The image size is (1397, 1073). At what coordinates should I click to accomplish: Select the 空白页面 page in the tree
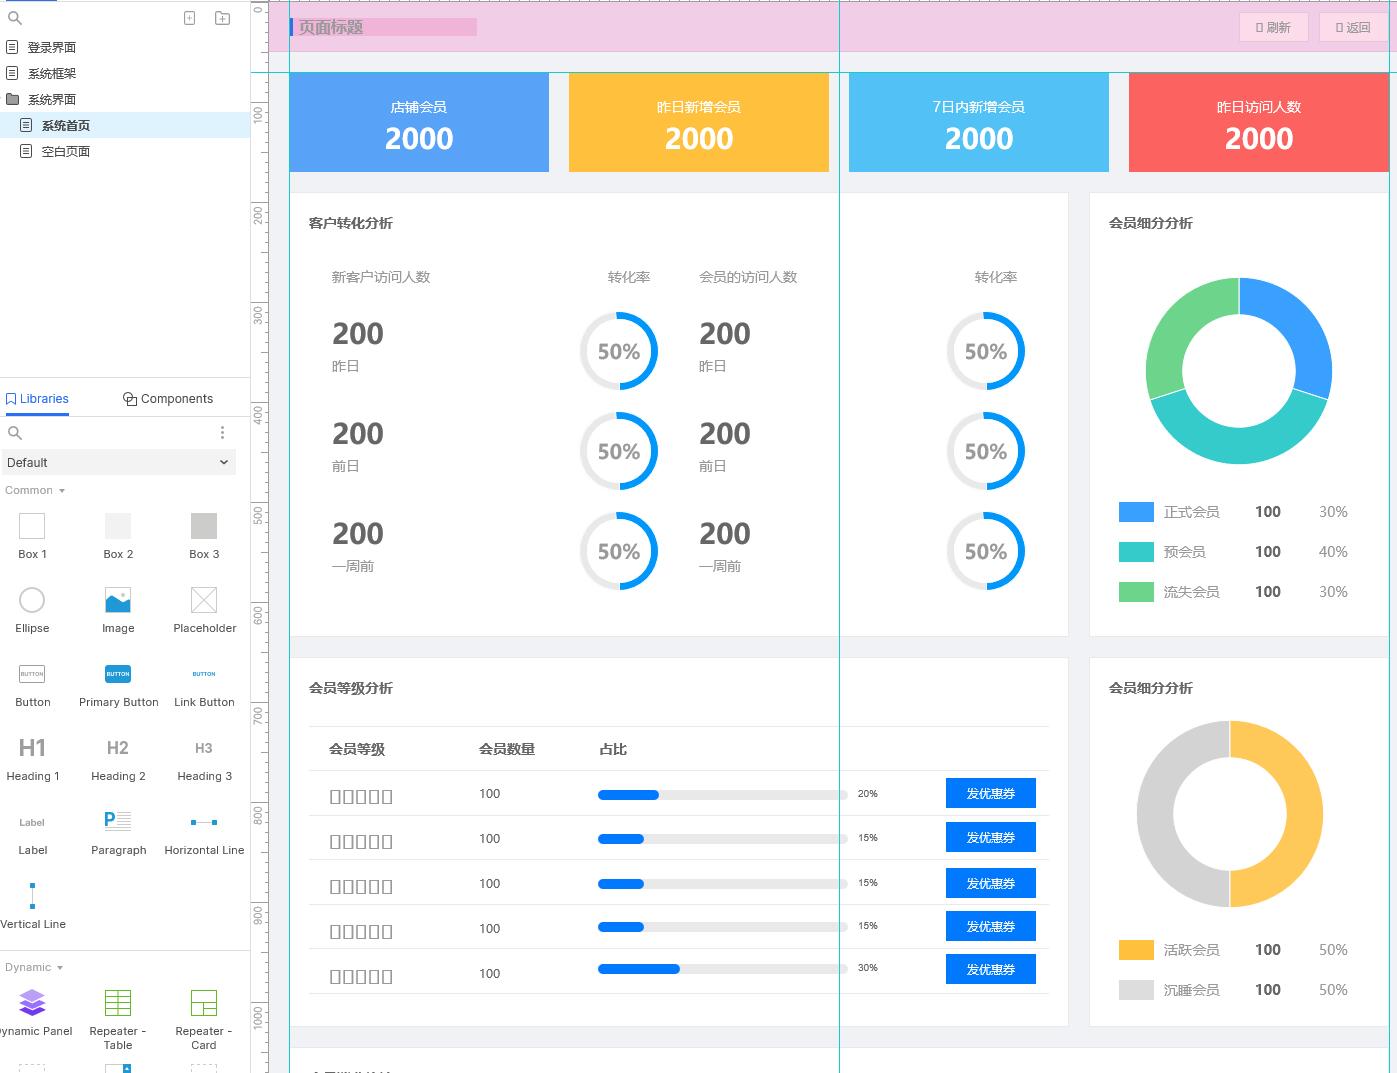[65, 151]
